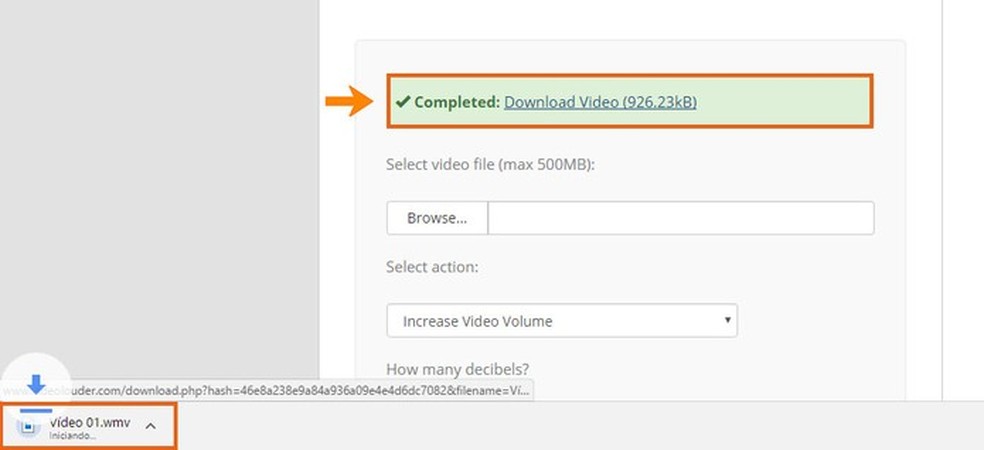Screen dimensions: 984x450
Task: Open the Download Video (926.23kB) link
Action: click(x=600, y=102)
